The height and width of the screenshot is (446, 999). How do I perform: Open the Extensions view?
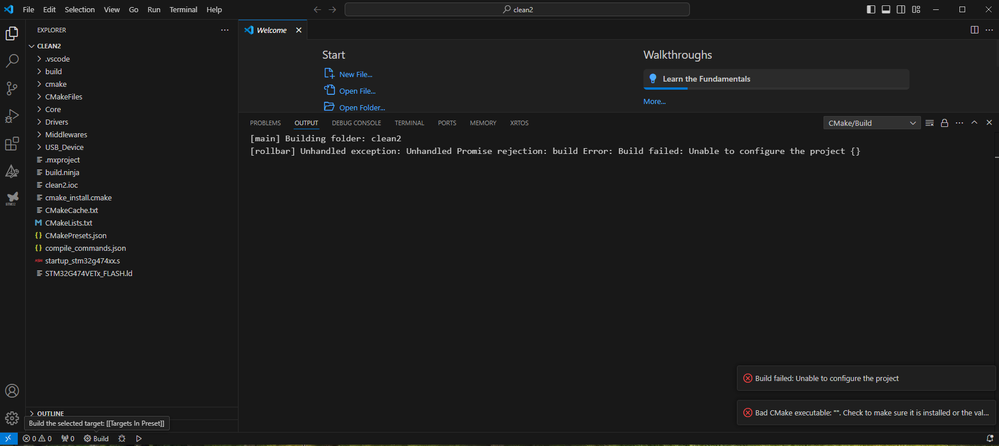click(x=12, y=144)
